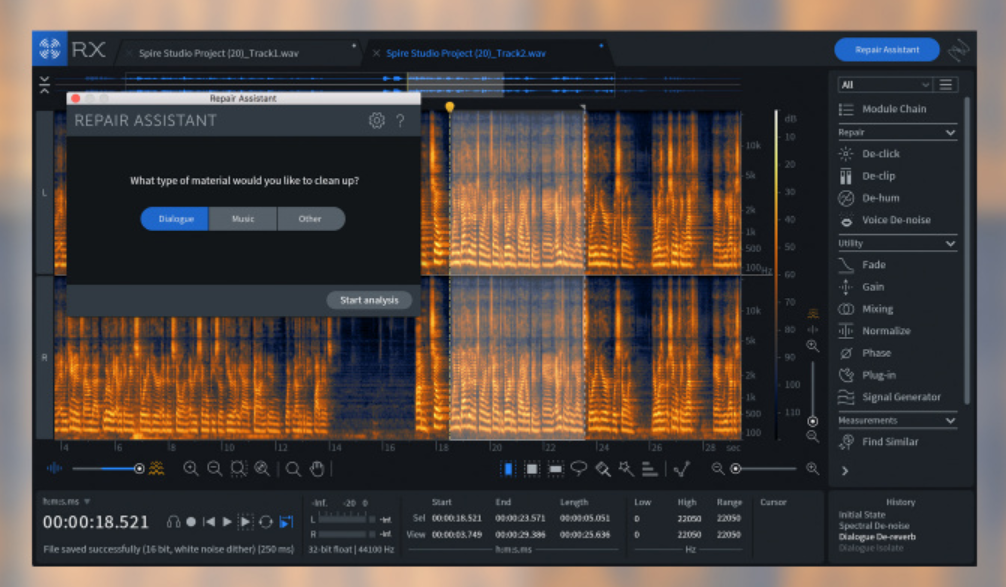This screenshot has width=1006, height=587.
Task: Select Dialogue De-reverb in History
Action: click(x=877, y=537)
